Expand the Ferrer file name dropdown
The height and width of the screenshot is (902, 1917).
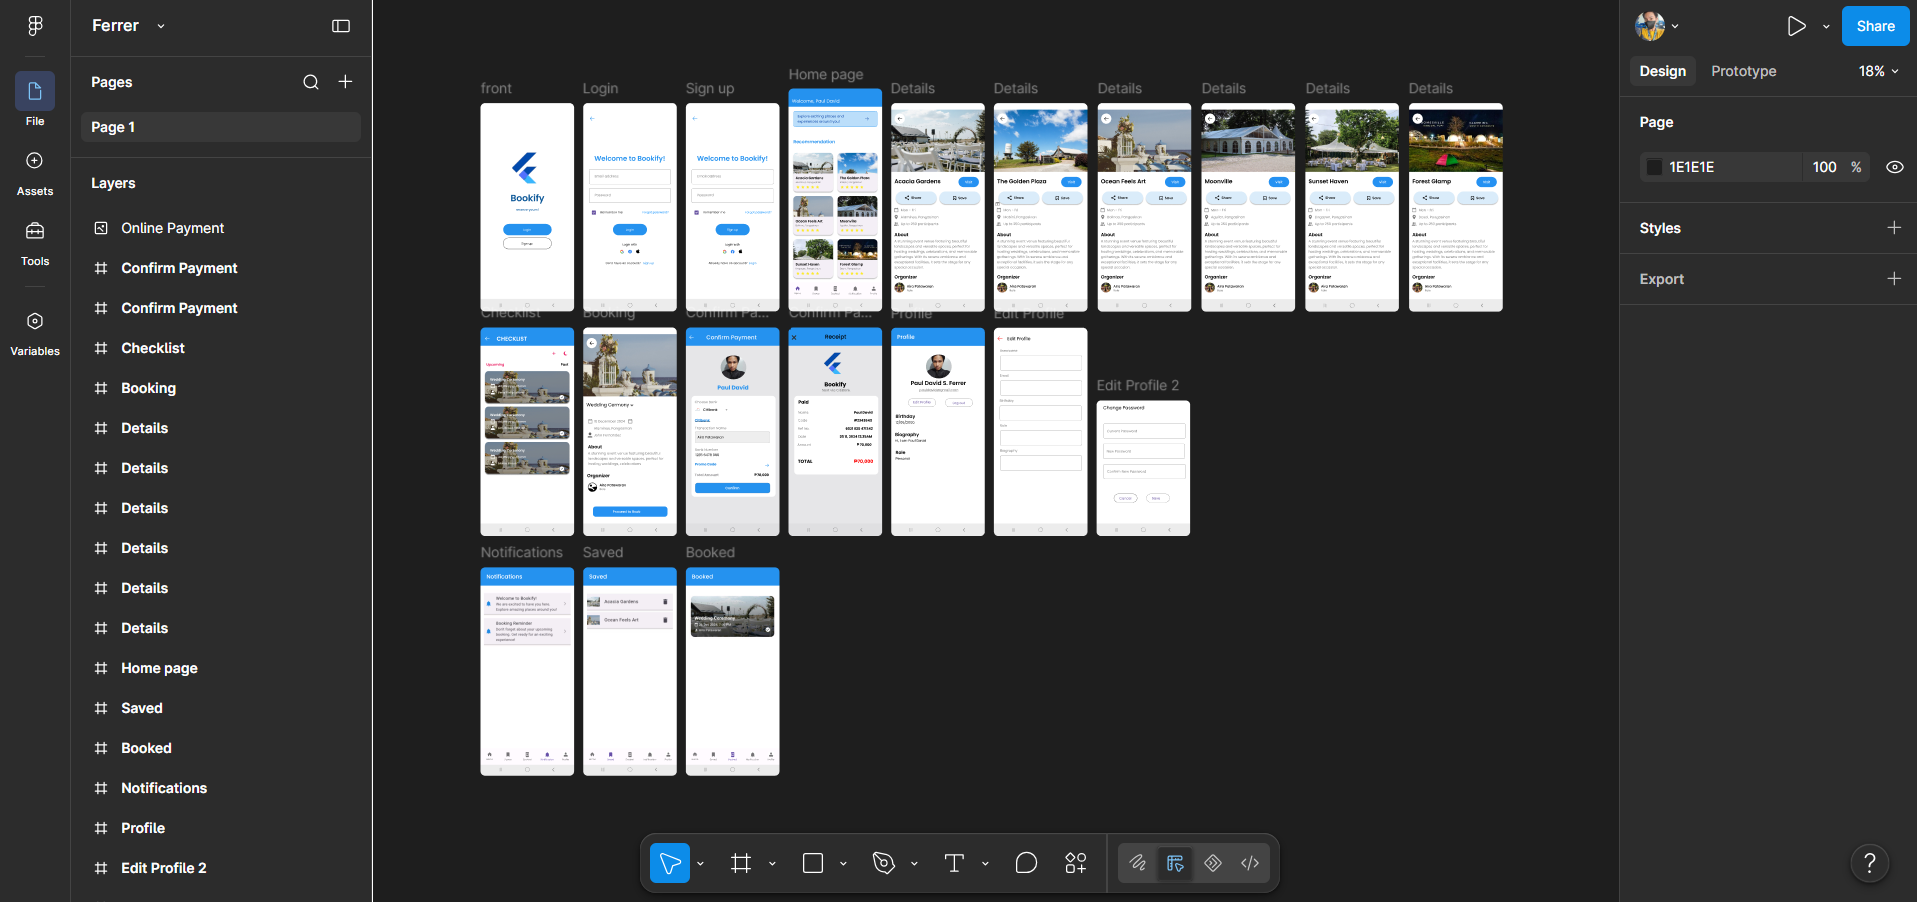tap(161, 26)
